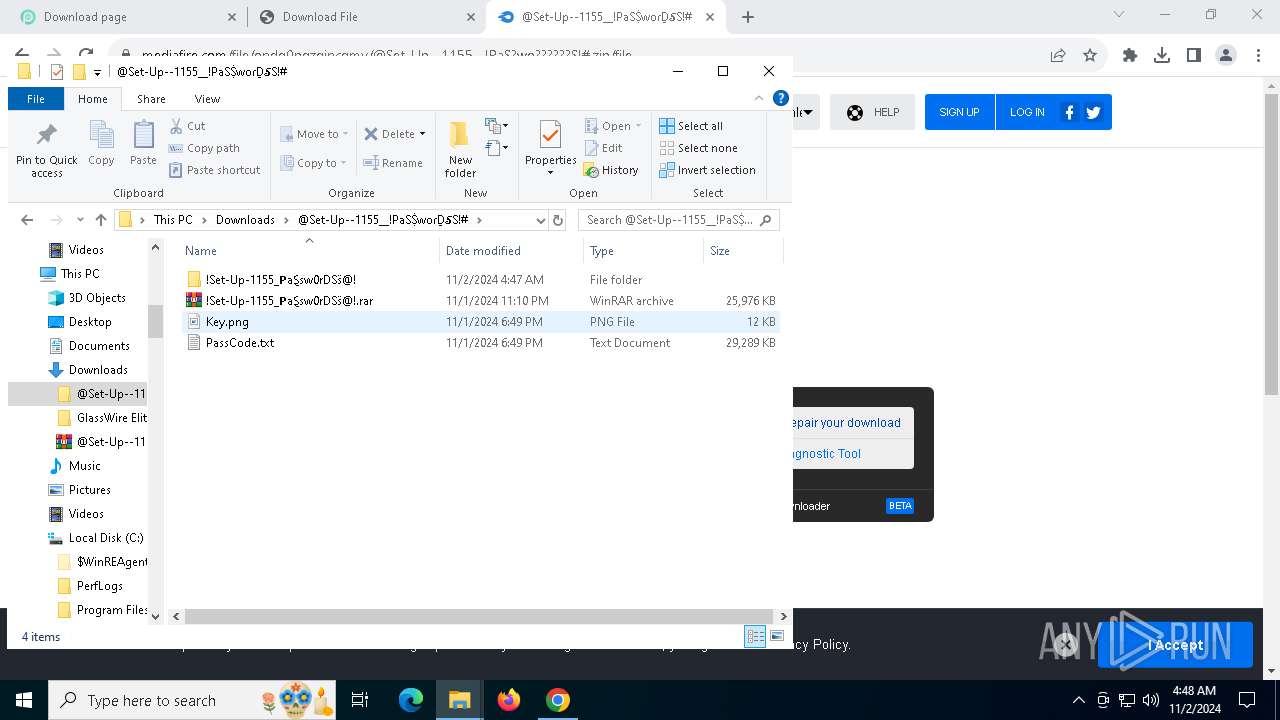1280x720 pixels.
Task: Show file History
Action: click(611, 170)
